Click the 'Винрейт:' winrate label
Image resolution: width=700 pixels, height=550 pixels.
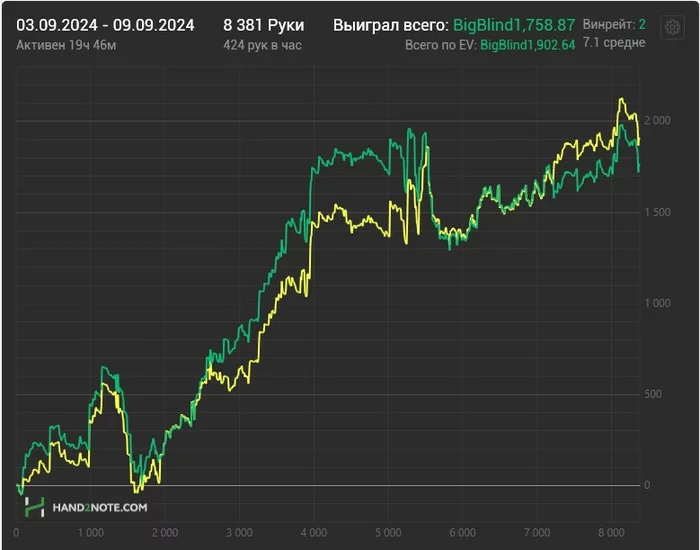coord(609,25)
